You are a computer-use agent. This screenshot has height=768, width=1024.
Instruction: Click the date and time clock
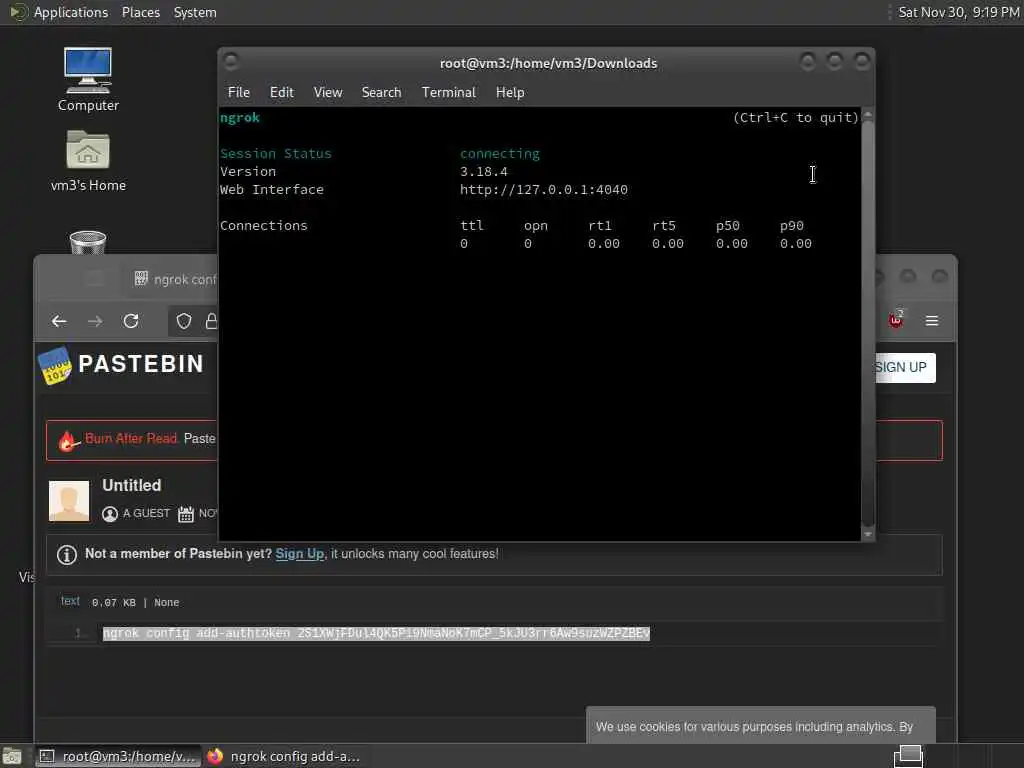(x=959, y=12)
